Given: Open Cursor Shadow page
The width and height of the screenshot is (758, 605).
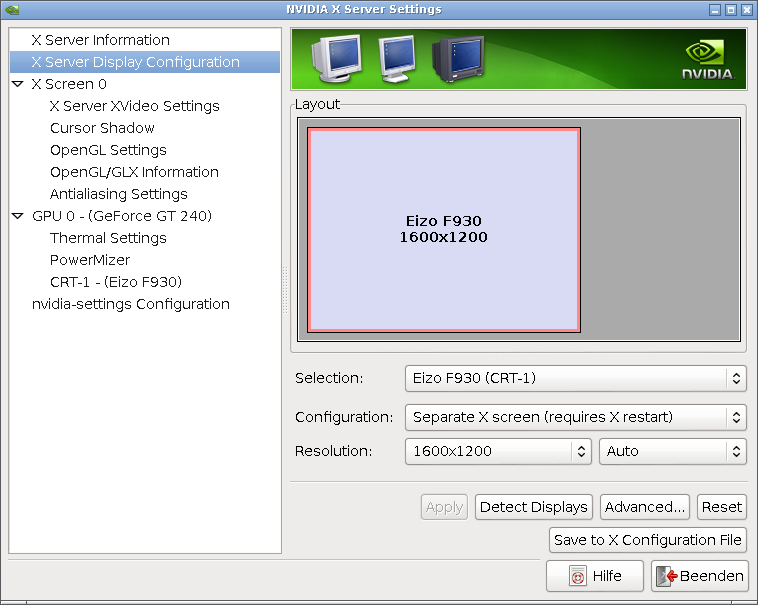Looking at the screenshot, I should pos(102,128).
